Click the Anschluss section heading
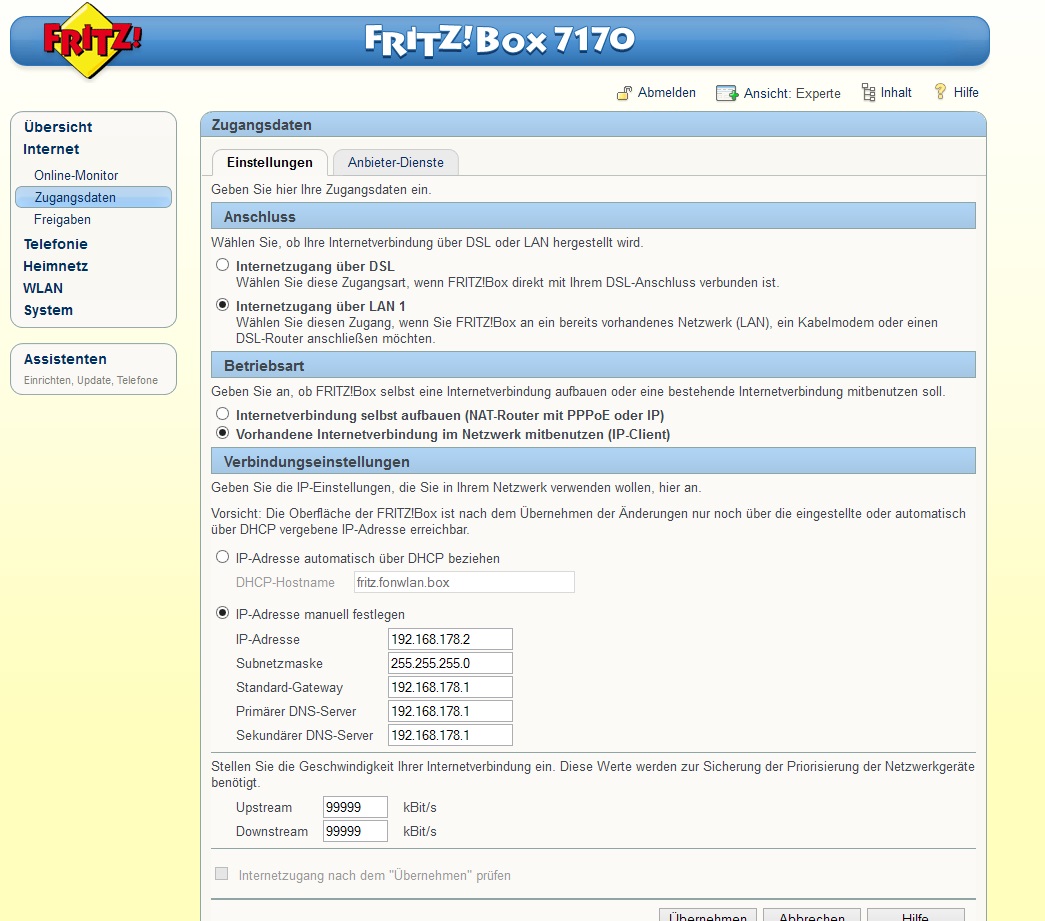Screen dimensions: 1045x921 click(x=259, y=217)
